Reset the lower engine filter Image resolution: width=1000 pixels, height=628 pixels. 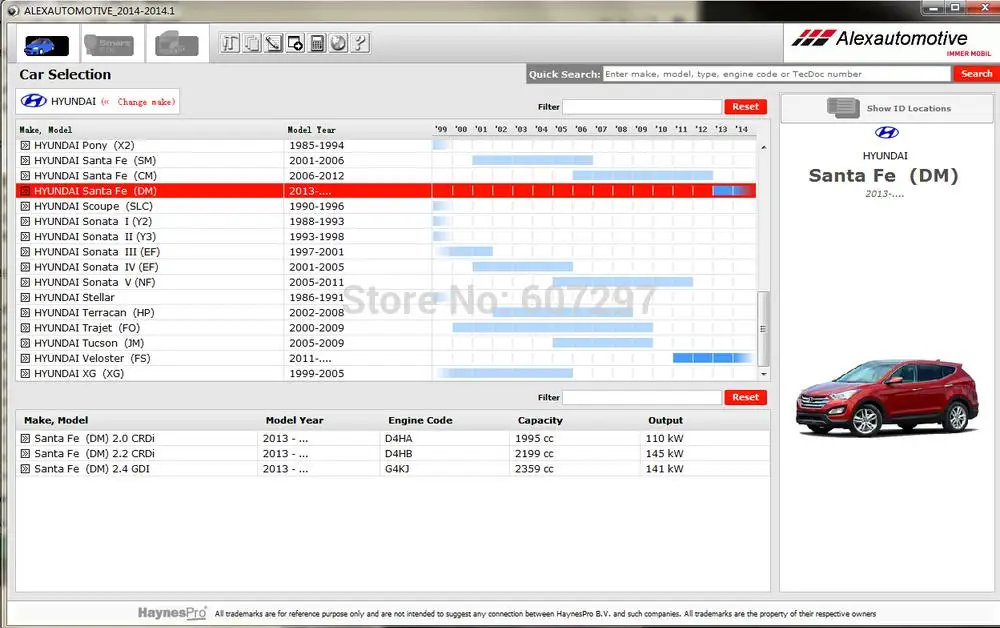tap(746, 397)
